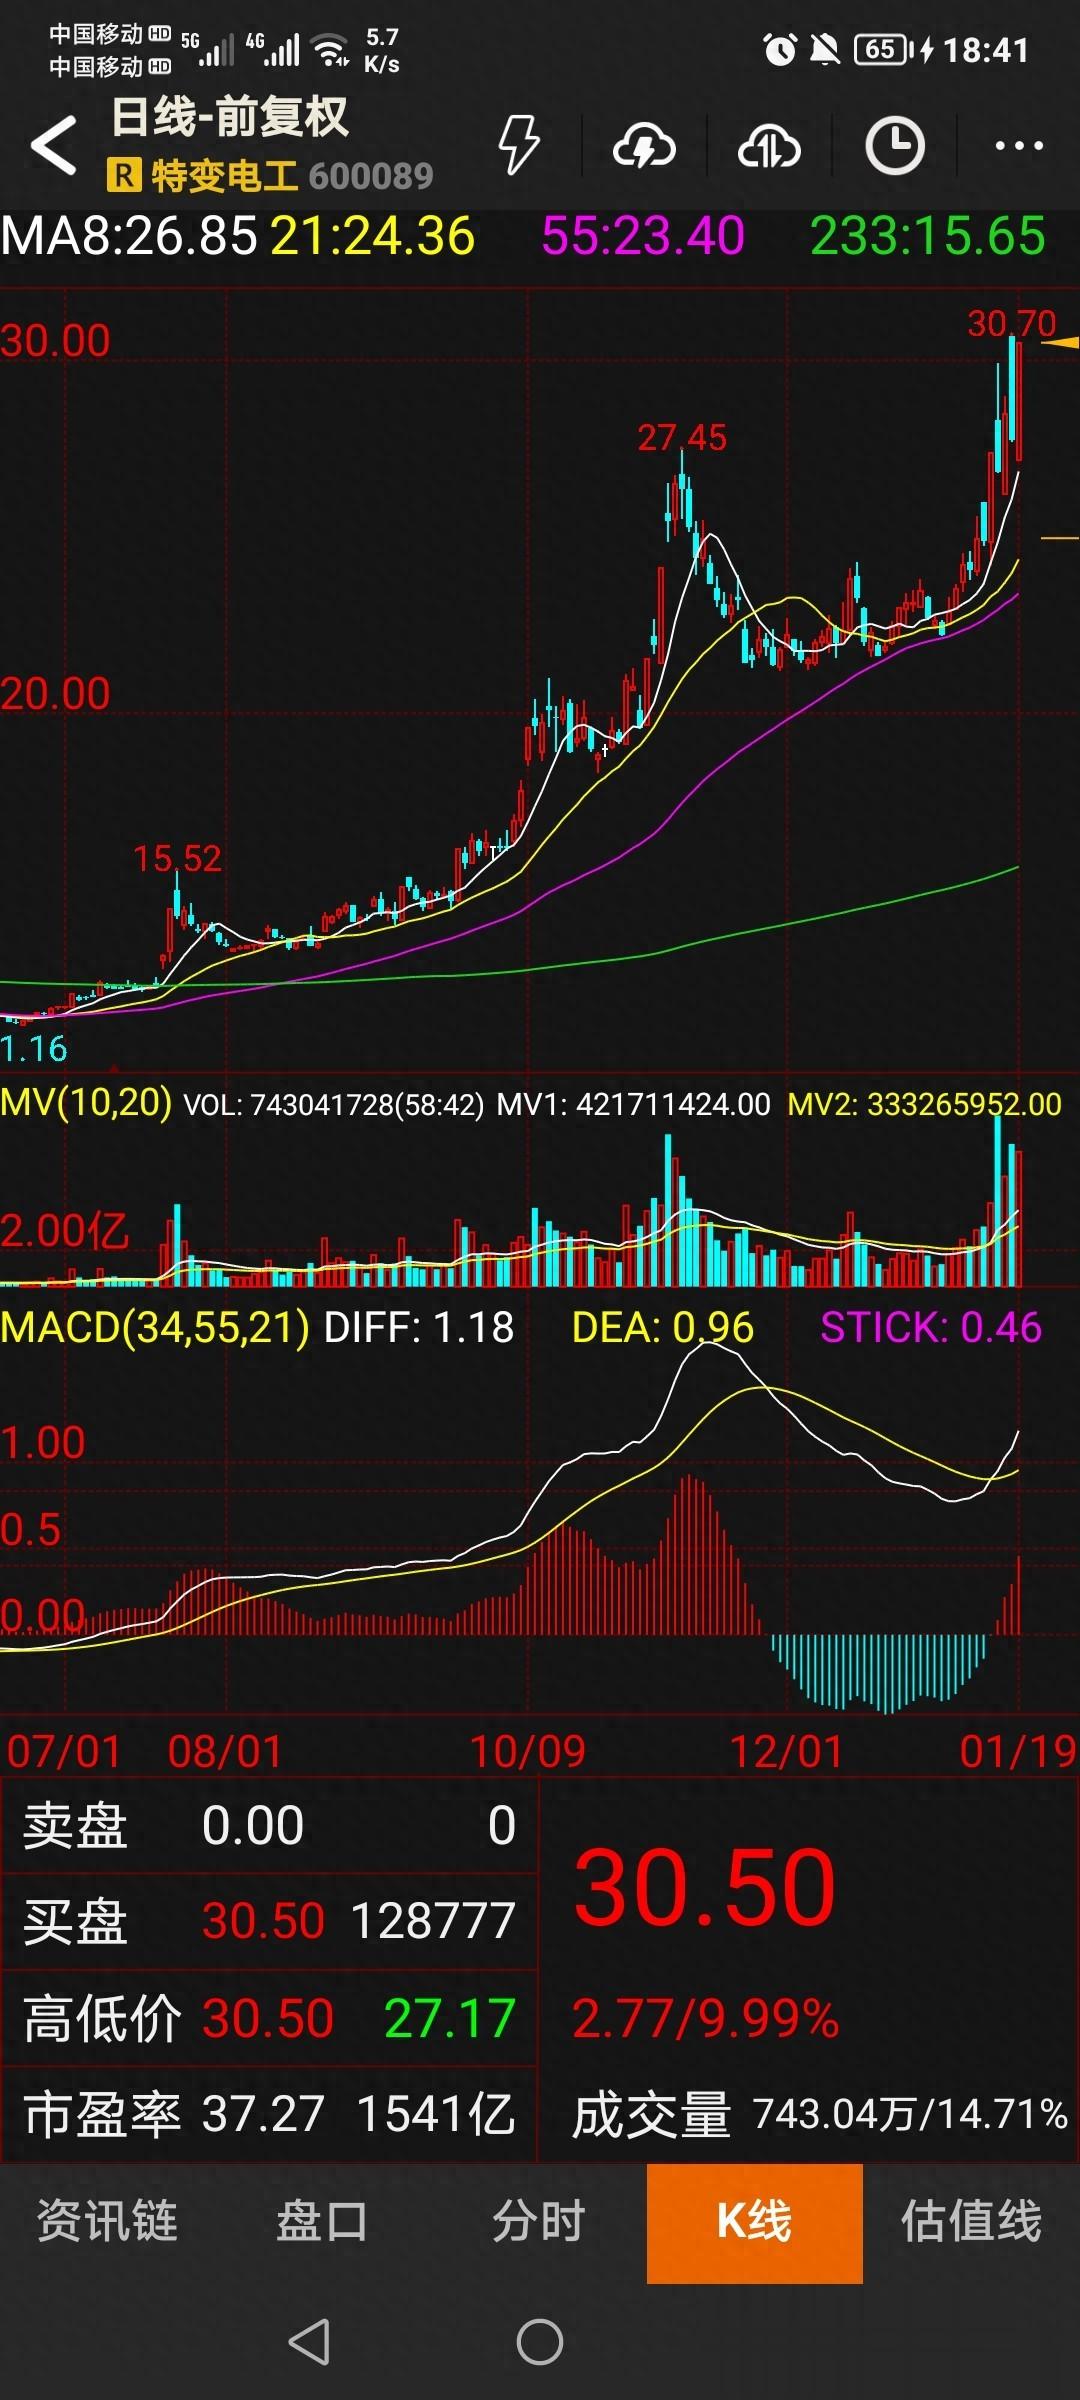Open the cloud lightning icon
1080x2400 pixels.
(644, 147)
